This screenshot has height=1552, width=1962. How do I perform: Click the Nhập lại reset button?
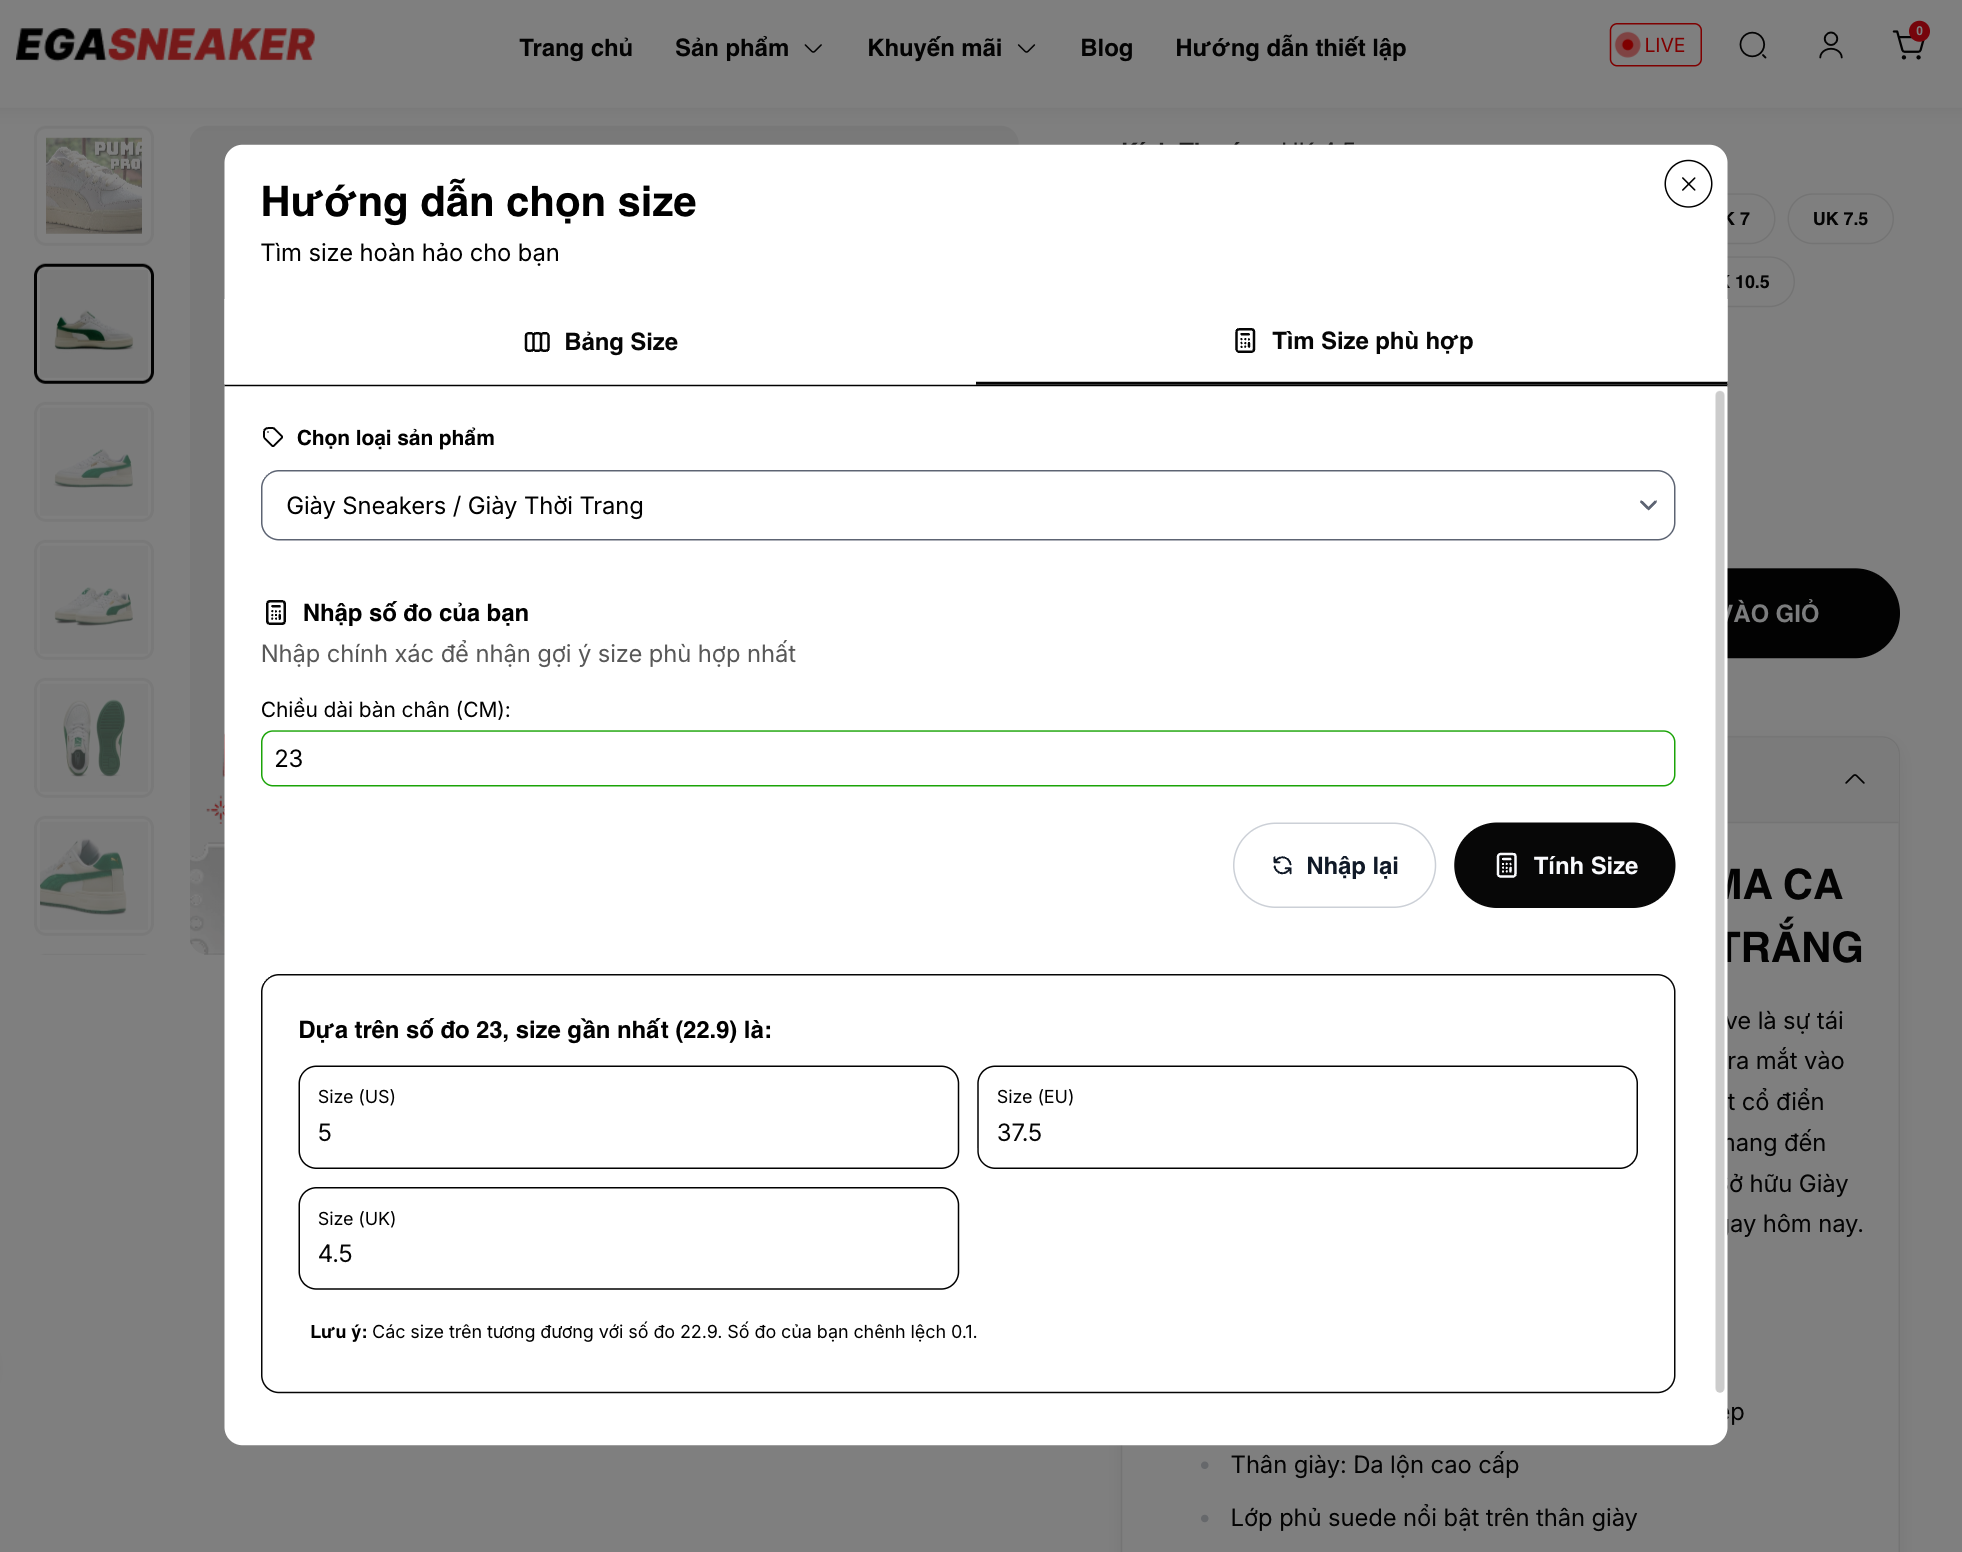[x=1334, y=865]
